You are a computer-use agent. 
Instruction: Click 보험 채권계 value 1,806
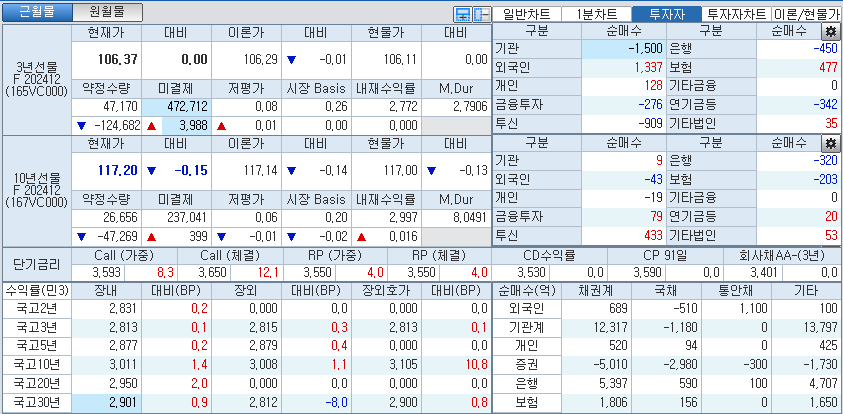614,403
